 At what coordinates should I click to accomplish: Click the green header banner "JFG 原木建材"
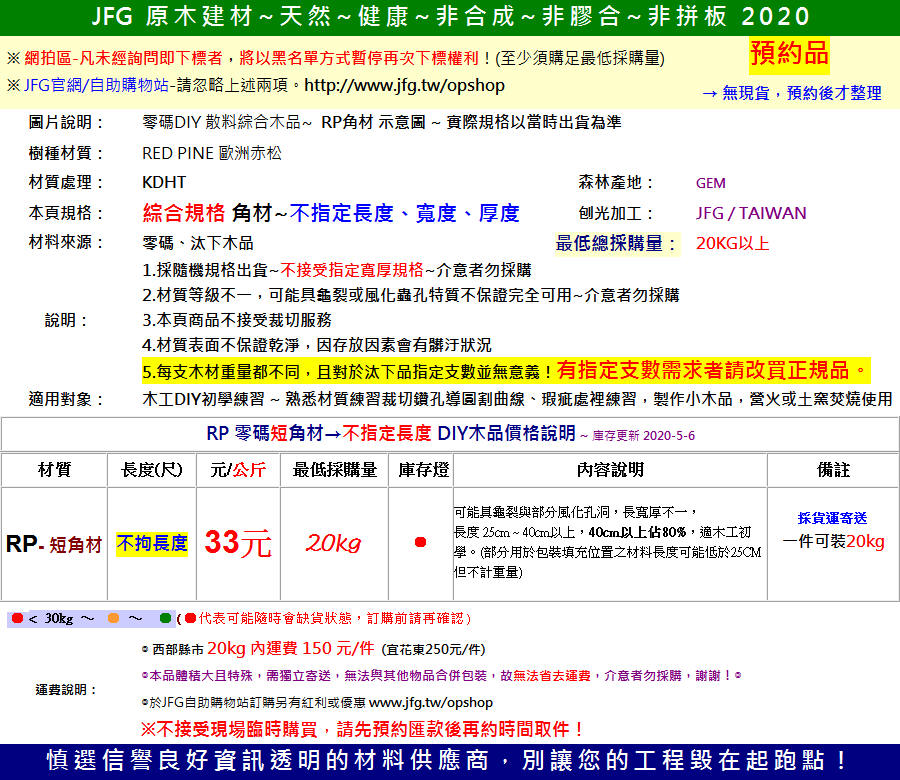[x=450, y=17]
